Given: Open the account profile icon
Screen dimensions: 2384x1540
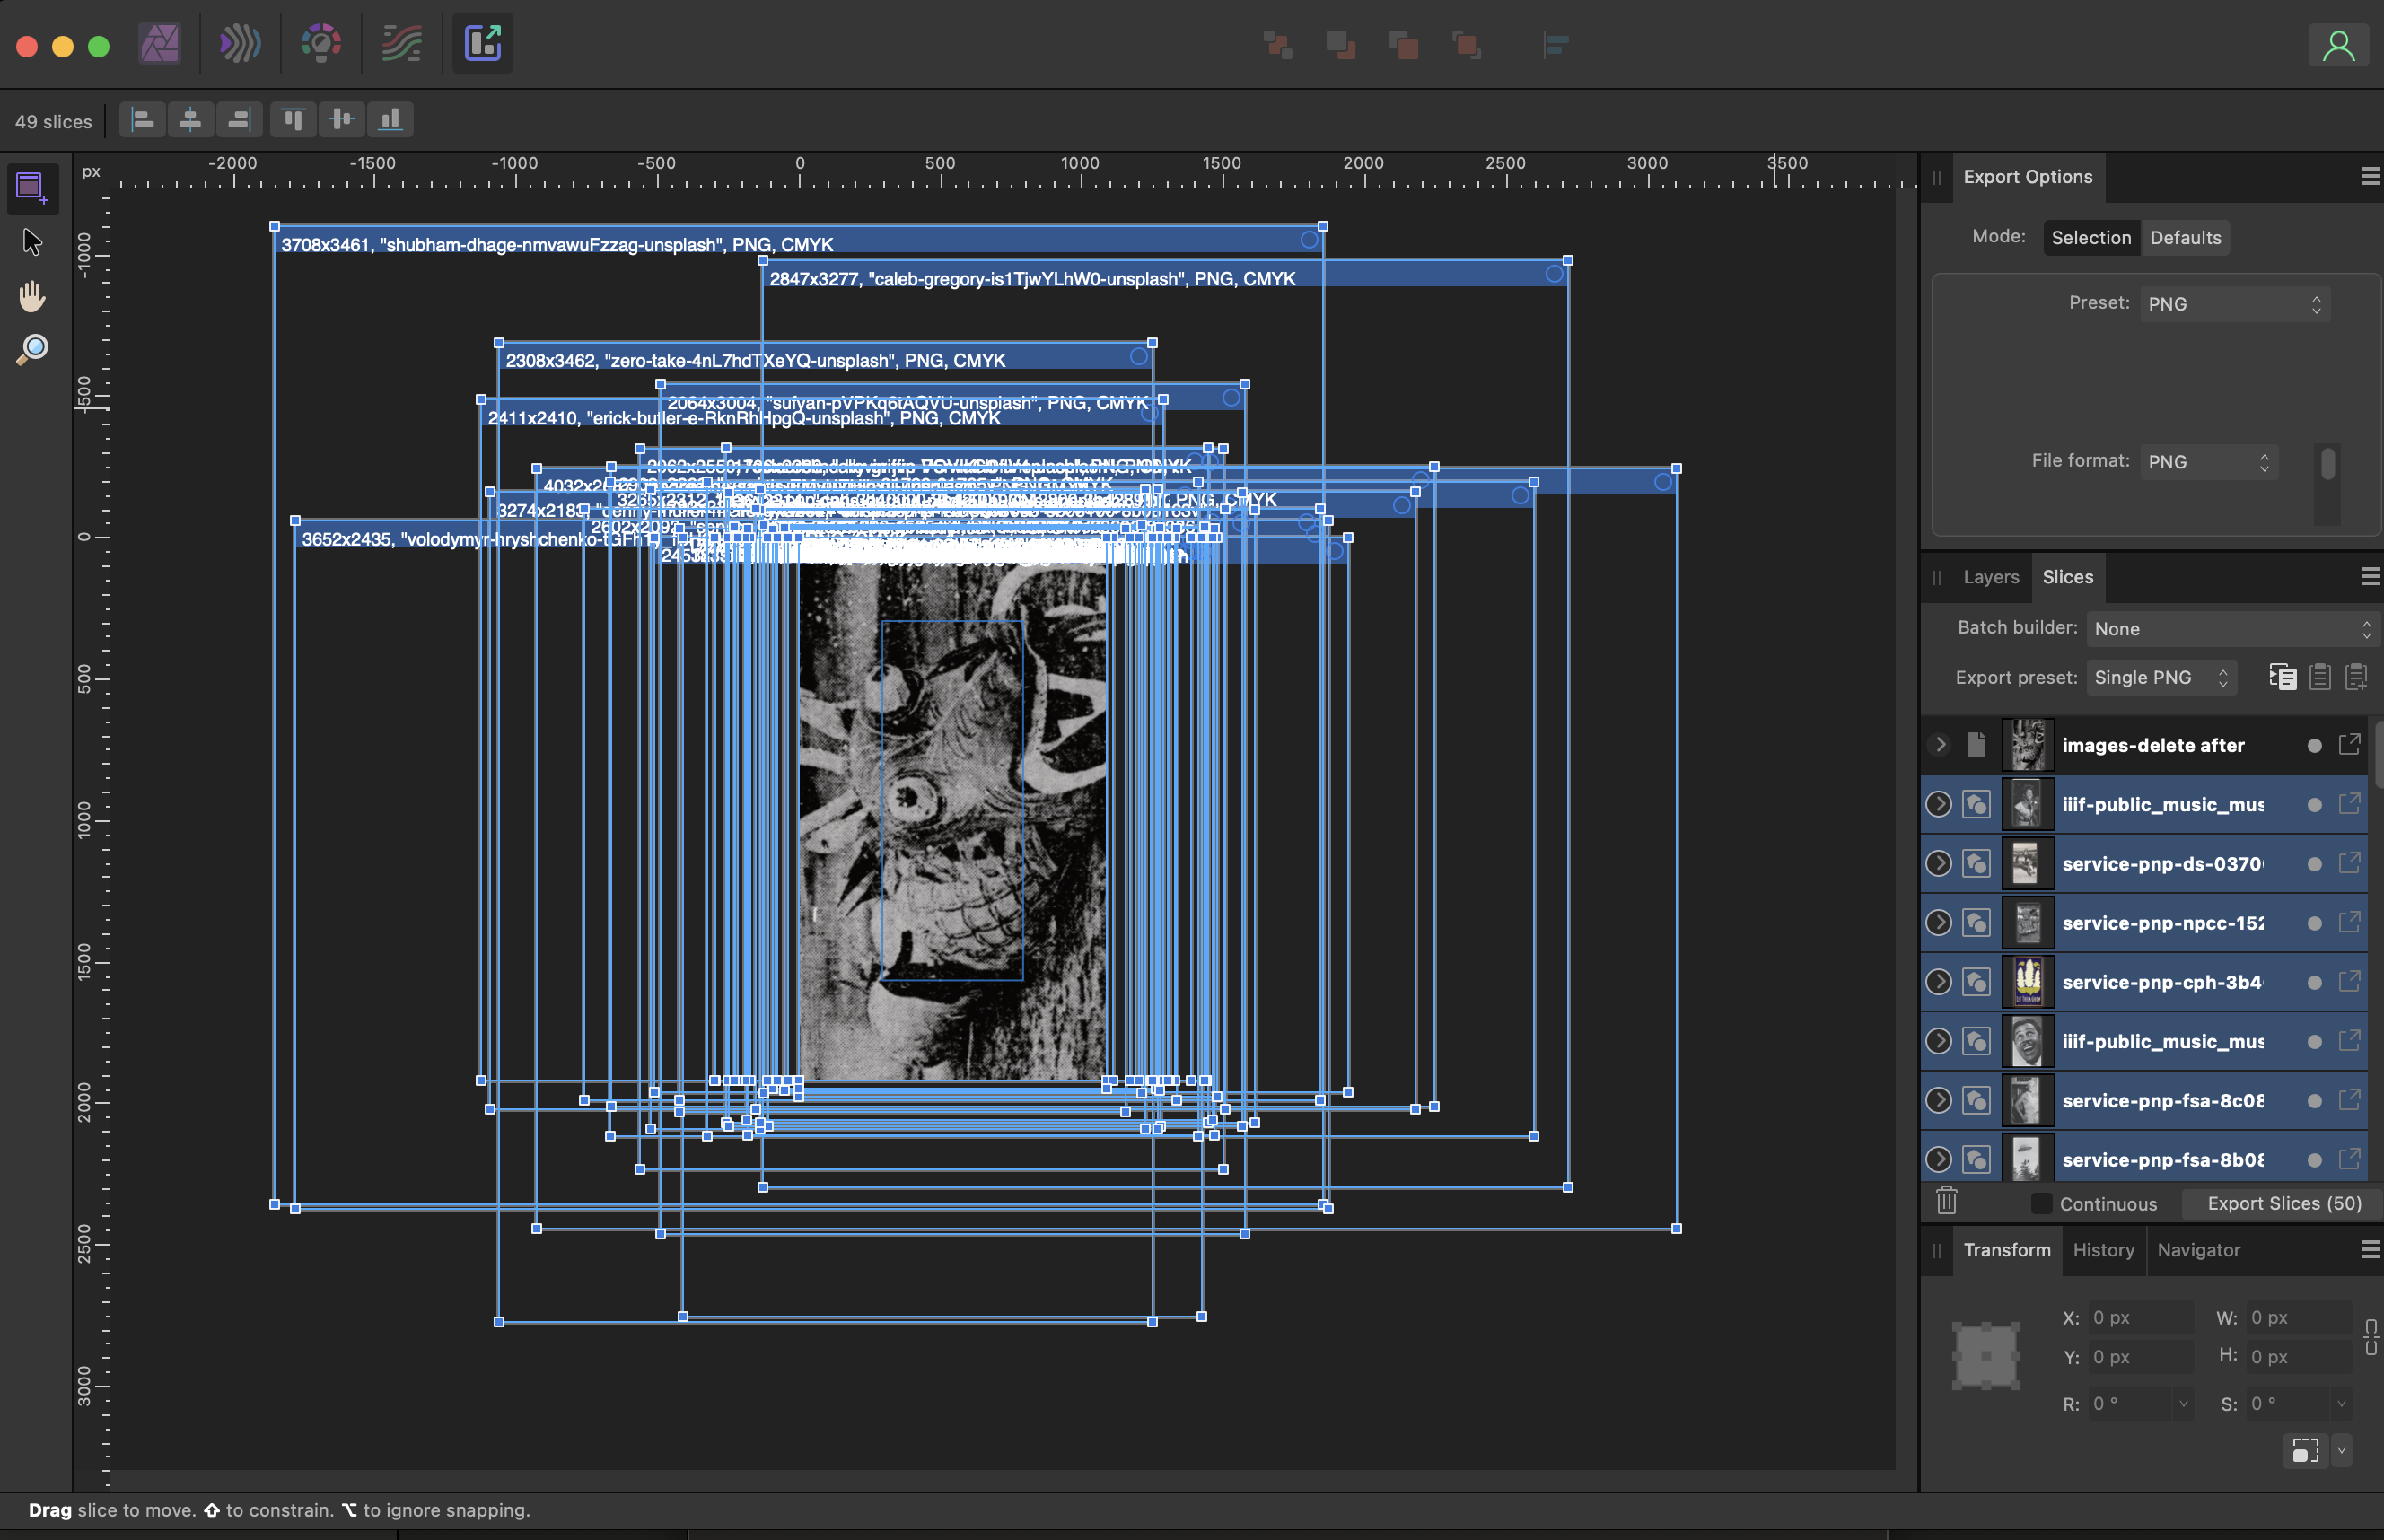Looking at the screenshot, I should coord(2338,45).
